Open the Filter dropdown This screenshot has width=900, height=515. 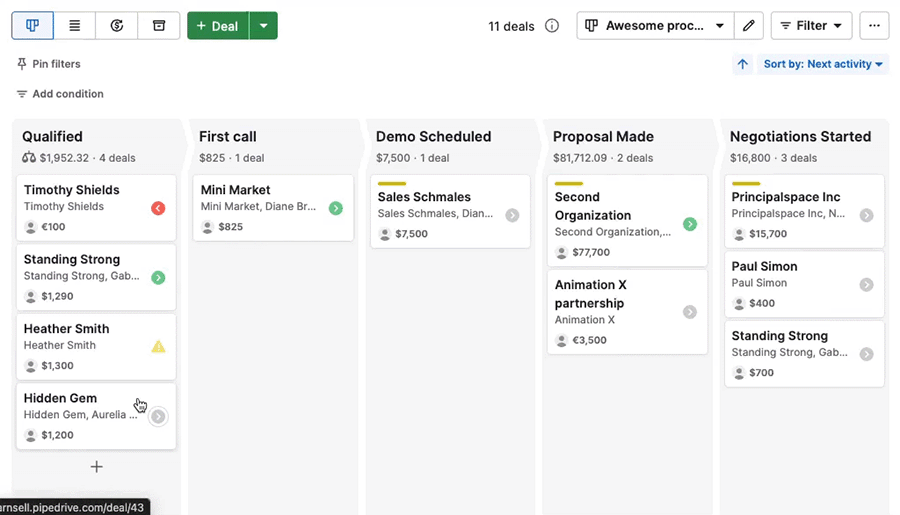coord(811,26)
